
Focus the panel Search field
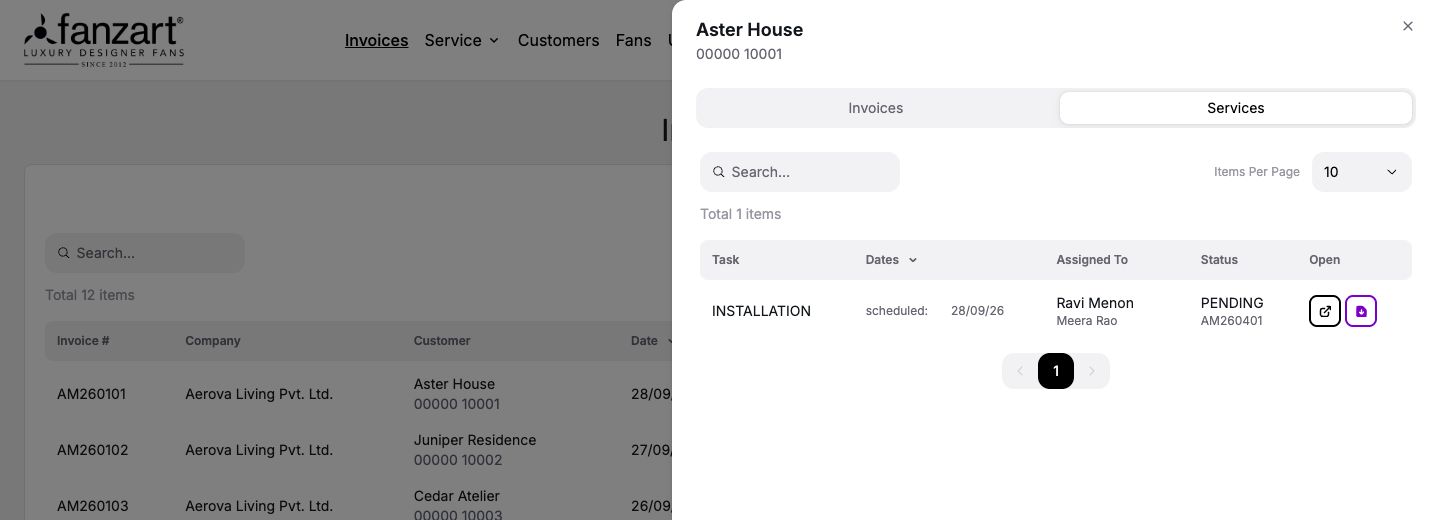pos(800,172)
